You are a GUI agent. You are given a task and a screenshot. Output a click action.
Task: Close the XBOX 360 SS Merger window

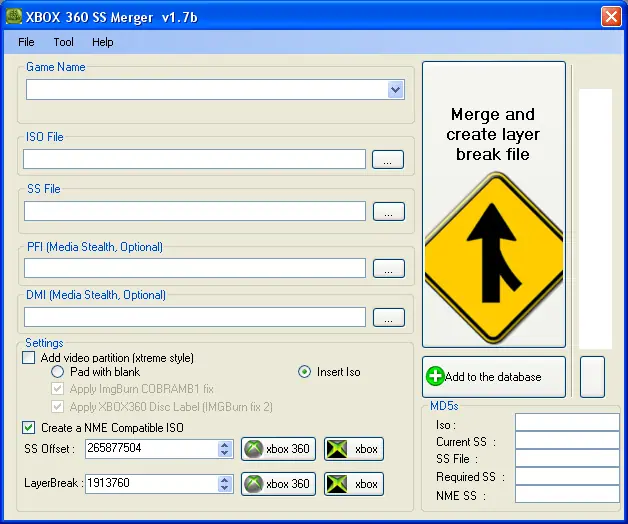pyautogui.click(x=611, y=17)
